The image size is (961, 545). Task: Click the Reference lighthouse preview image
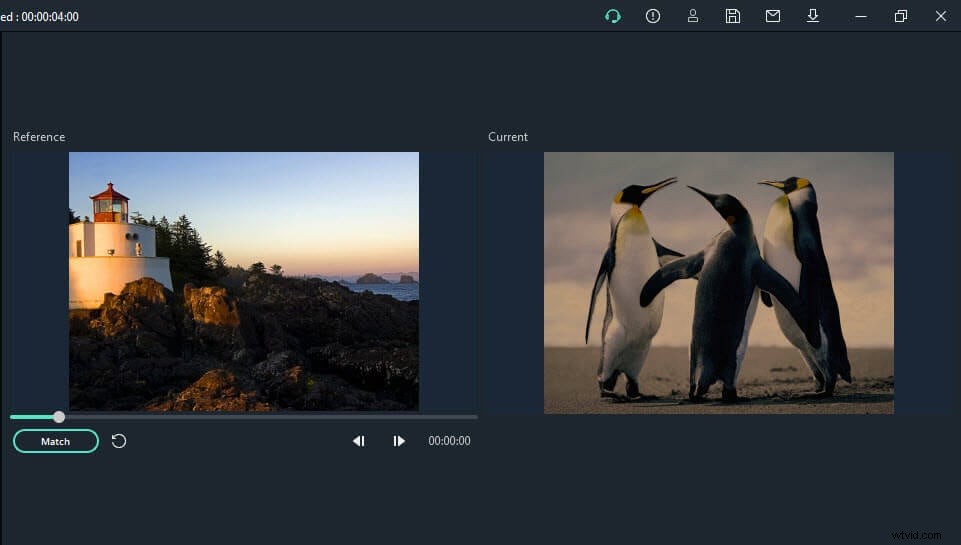coord(244,281)
